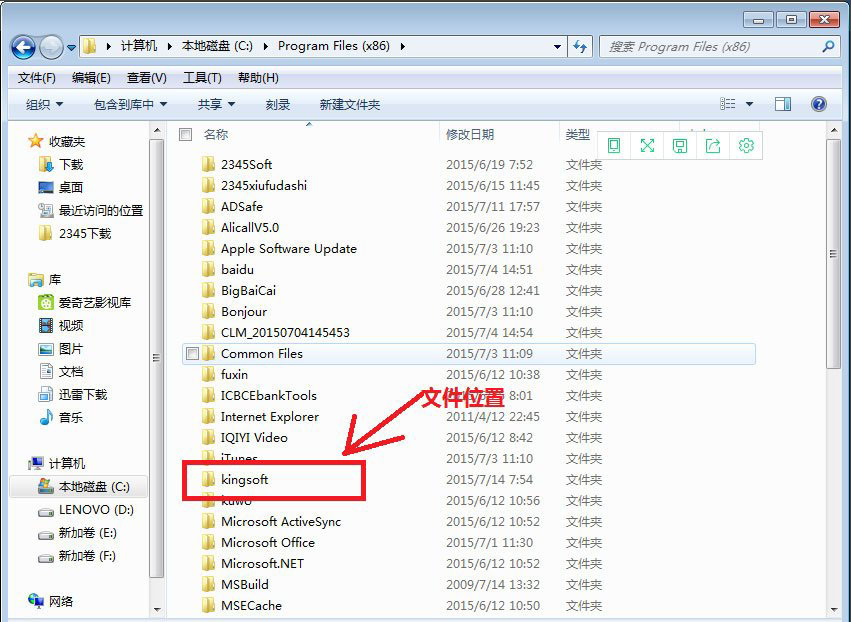Check the Common Files row checkbox
This screenshot has width=851, height=622.
click(192, 354)
